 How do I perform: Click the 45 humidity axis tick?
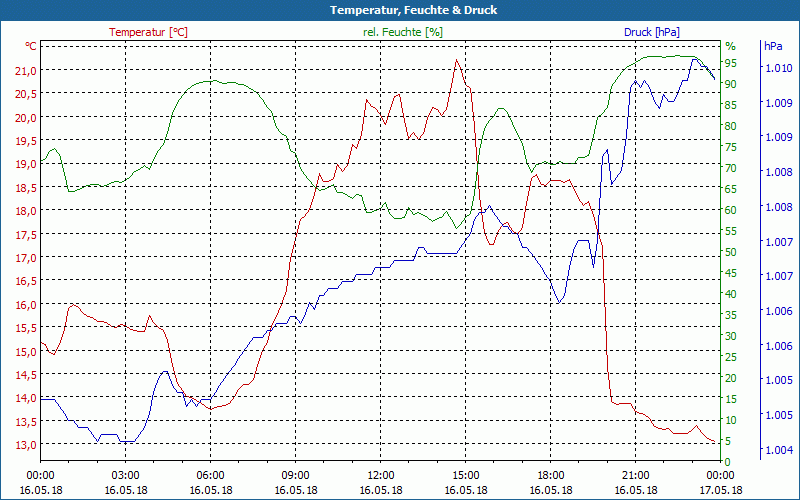pyautogui.click(x=731, y=273)
